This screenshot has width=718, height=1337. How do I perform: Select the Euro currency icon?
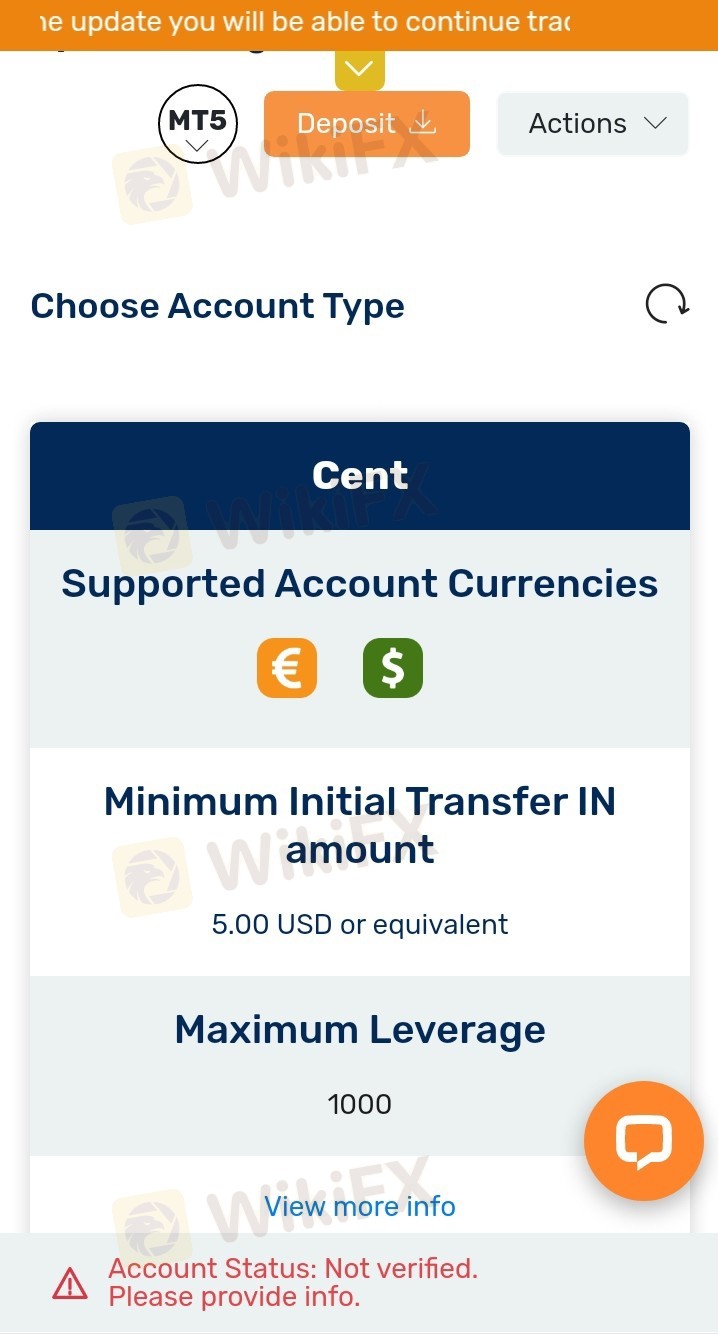tap(287, 668)
